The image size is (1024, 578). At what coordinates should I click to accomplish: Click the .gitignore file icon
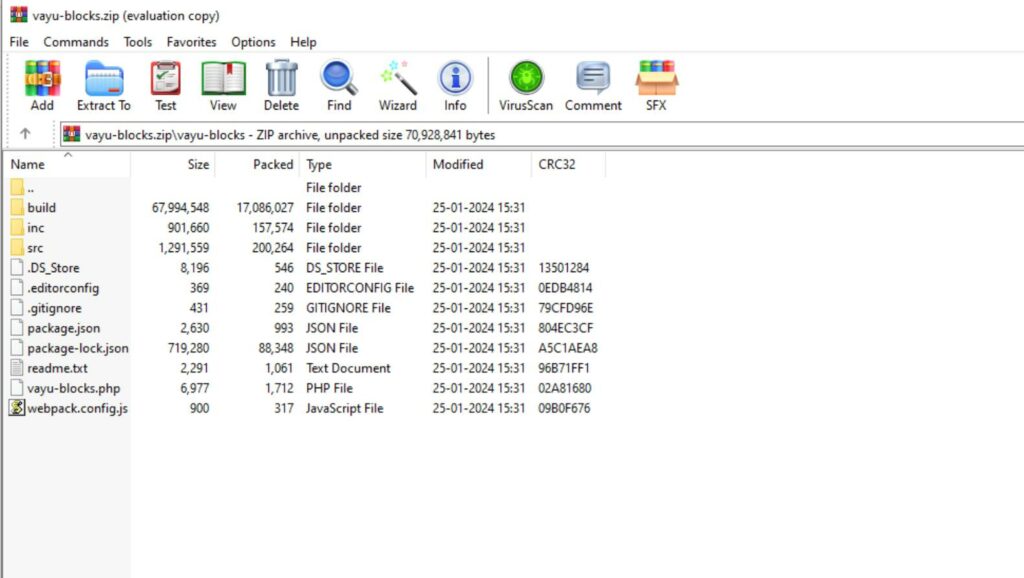pyautogui.click(x=17, y=308)
